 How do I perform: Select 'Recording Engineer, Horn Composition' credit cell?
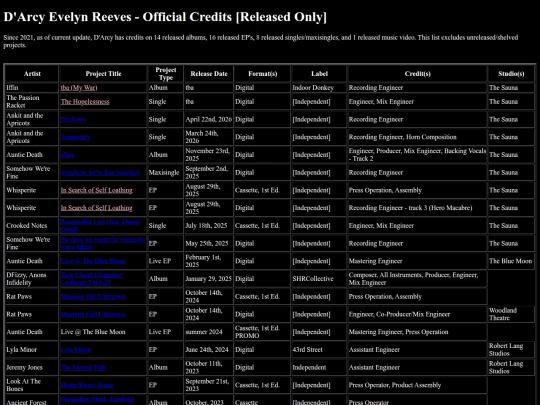point(417,137)
